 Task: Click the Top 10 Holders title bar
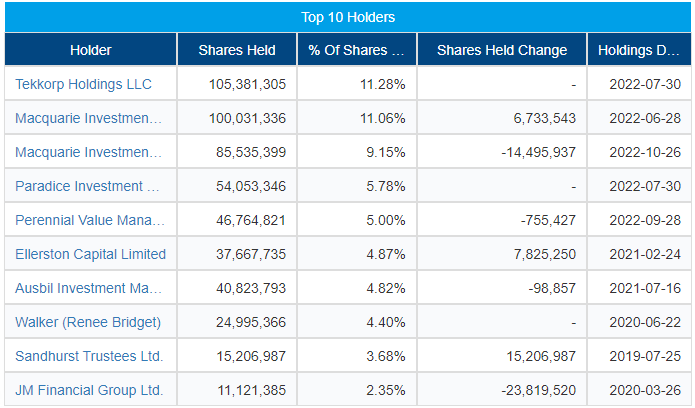[x=348, y=17]
